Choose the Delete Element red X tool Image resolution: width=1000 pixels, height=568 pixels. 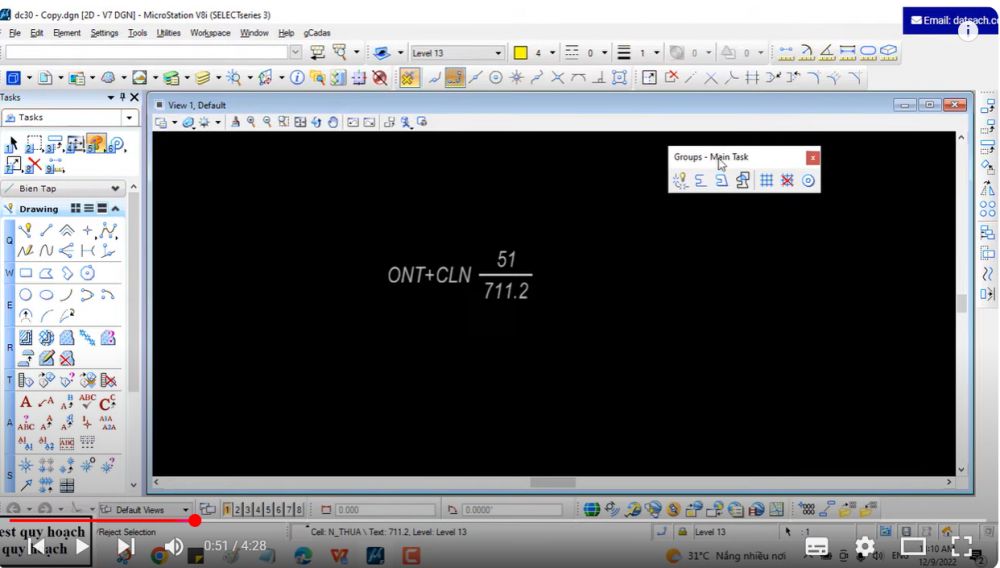pyautogui.click(x=34, y=165)
